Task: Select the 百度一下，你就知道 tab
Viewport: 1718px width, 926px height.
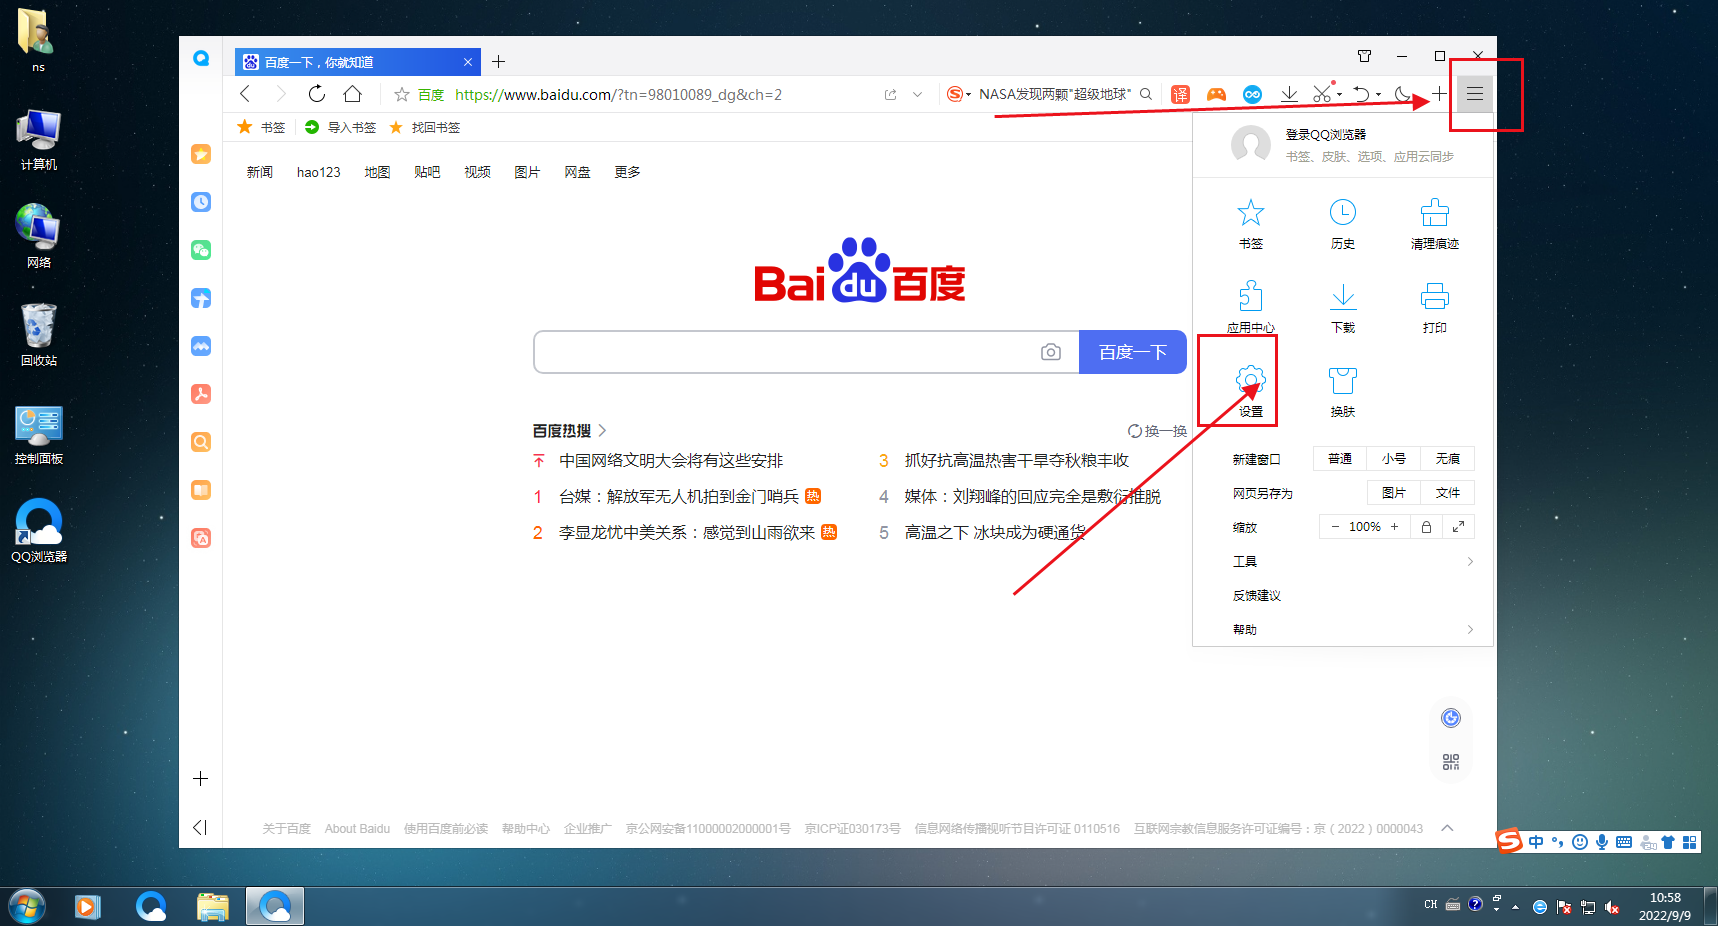Action: pyautogui.click(x=358, y=62)
